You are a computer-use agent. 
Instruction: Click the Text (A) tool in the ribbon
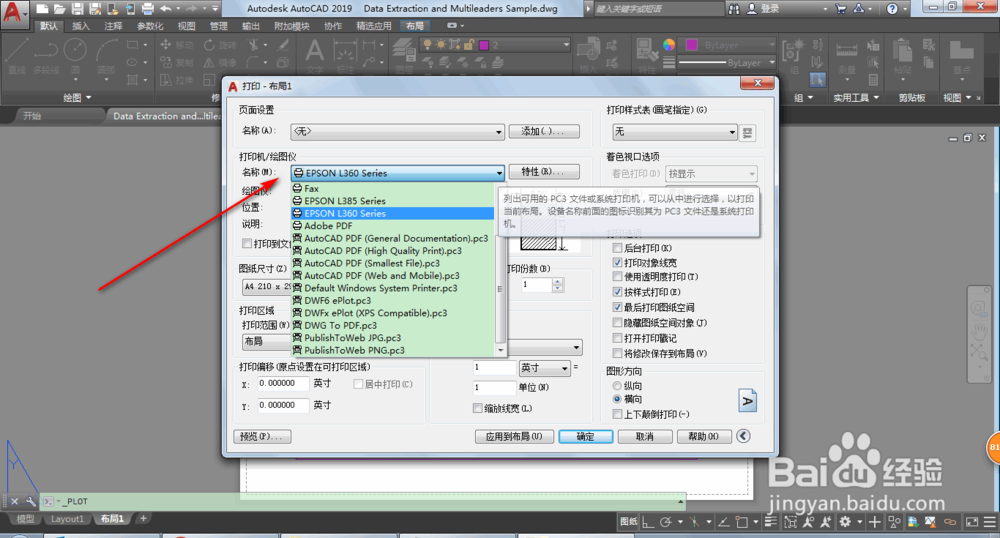tap(314, 55)
